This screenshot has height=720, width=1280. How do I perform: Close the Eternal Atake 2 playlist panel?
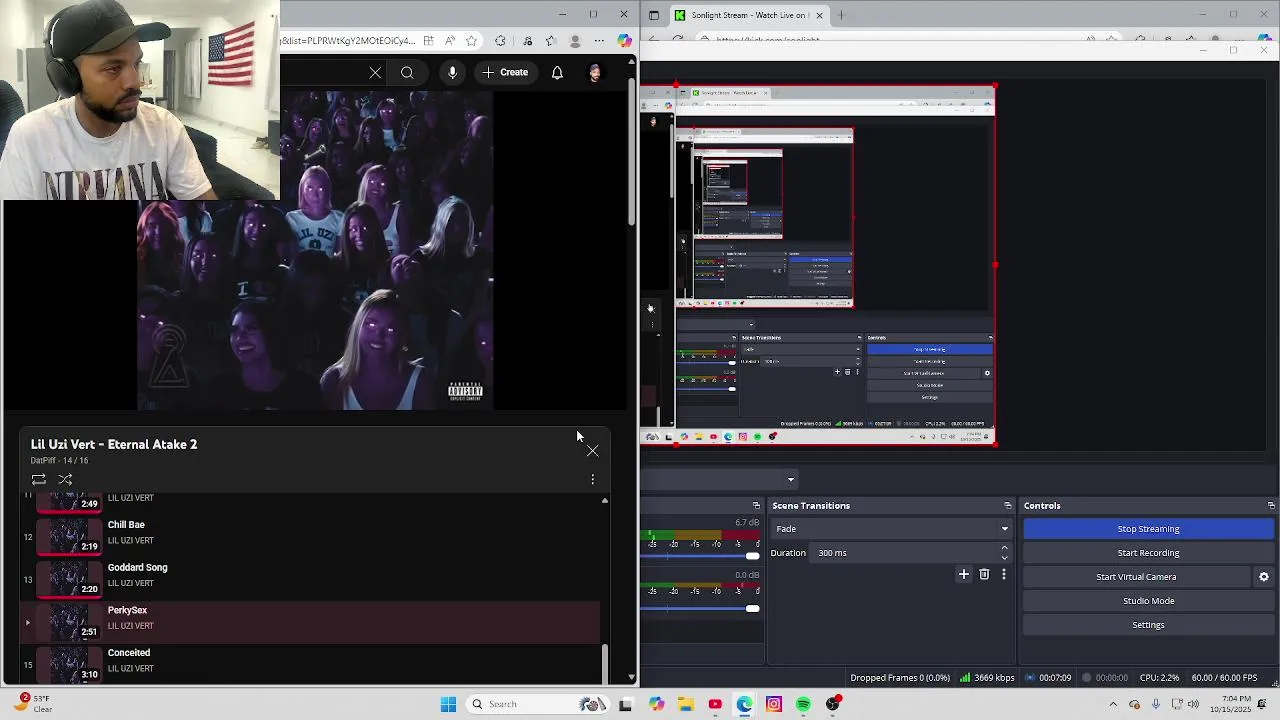(x=593, y=451)
